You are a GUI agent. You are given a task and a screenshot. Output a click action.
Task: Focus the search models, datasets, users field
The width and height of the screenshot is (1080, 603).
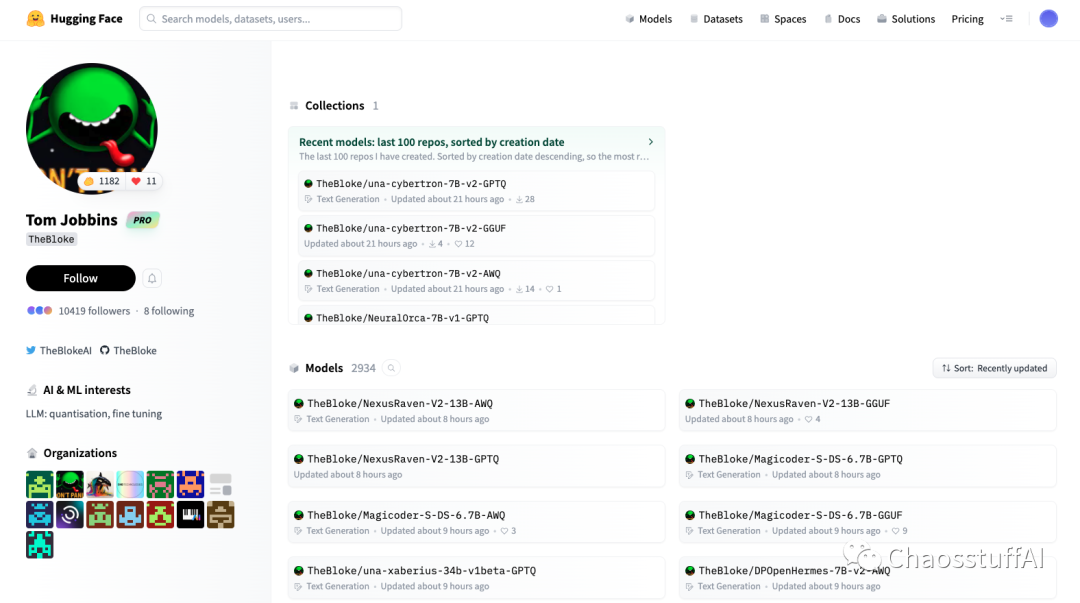click(x=271, y=19)
